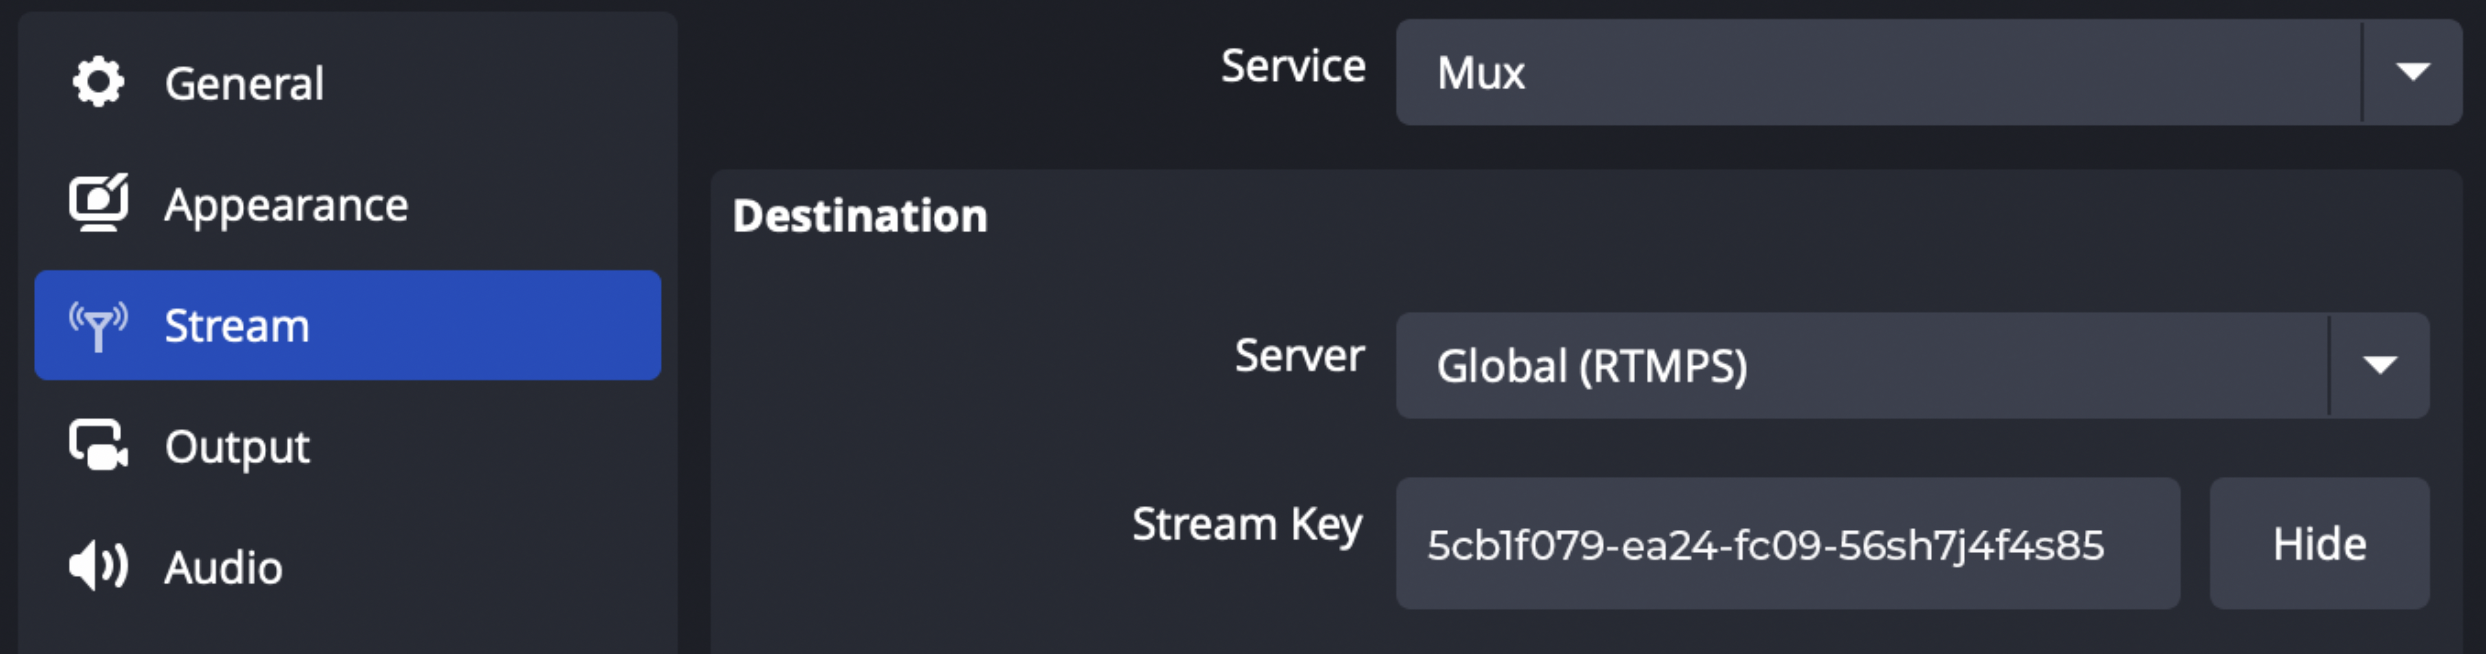
Task: Click the Audio speaker icon
Action: point(98,566)
